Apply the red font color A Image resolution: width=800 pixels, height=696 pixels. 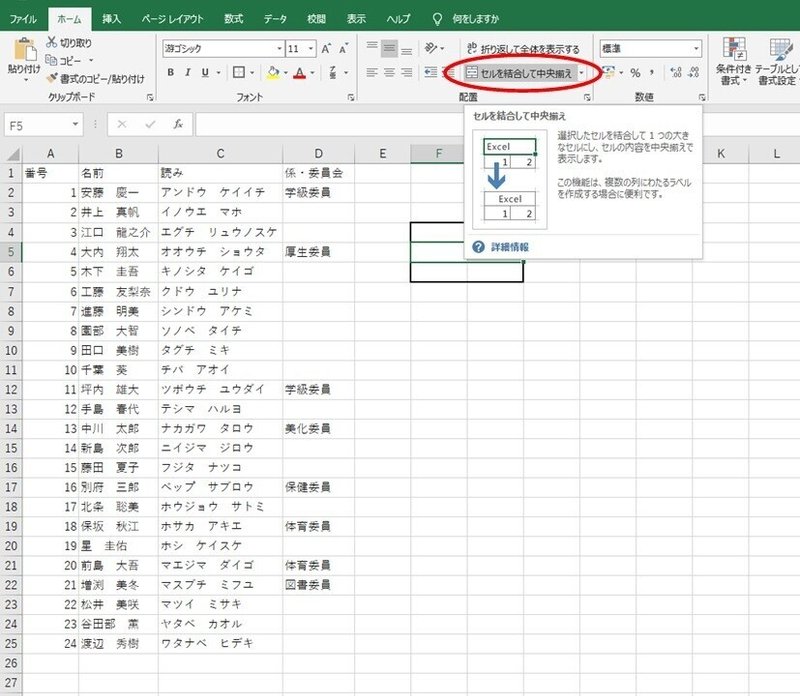coord(300,72)
